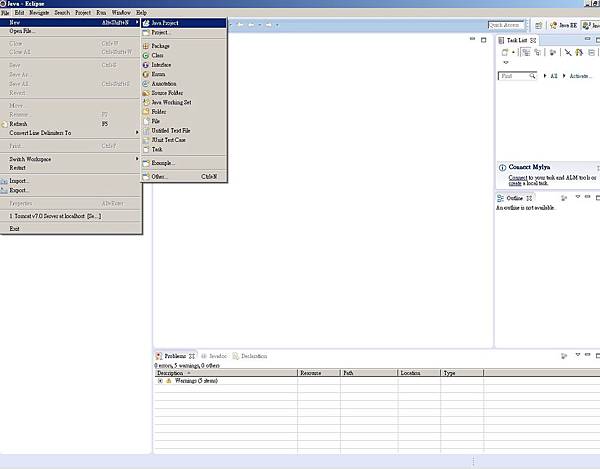The image size is (600, 469).
Task: Open the Switch Workspace submenu arrow
Action: [138, 159]
